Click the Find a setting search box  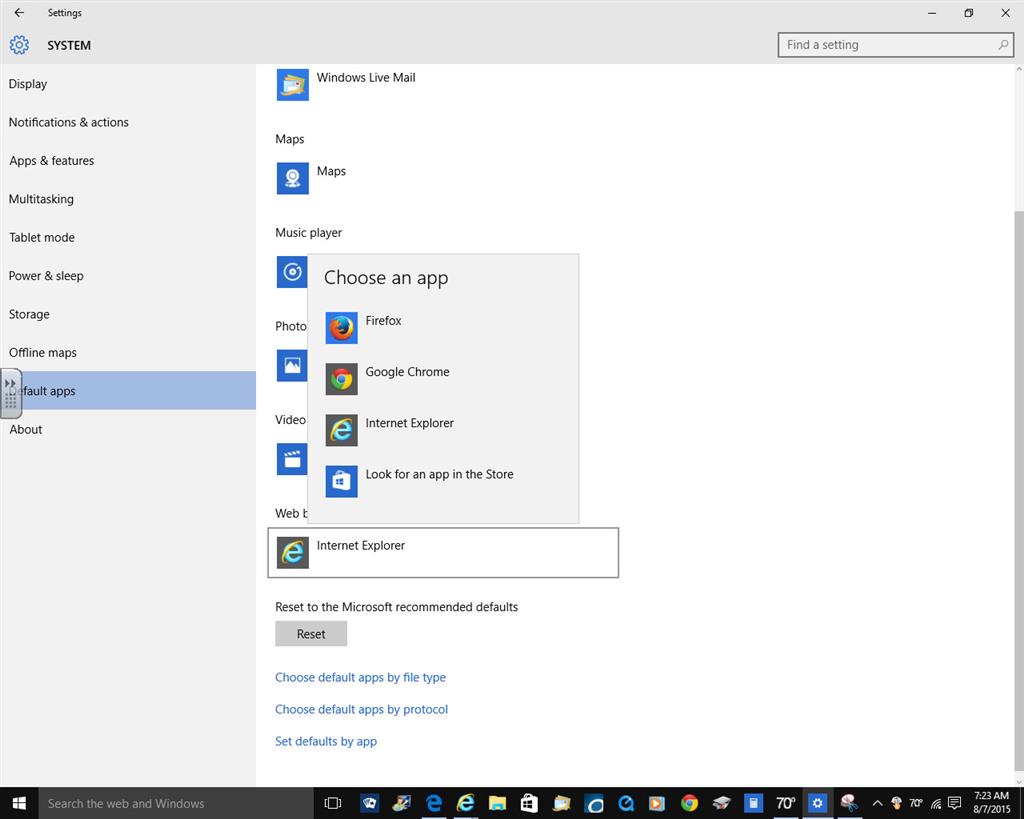(895, 45)
